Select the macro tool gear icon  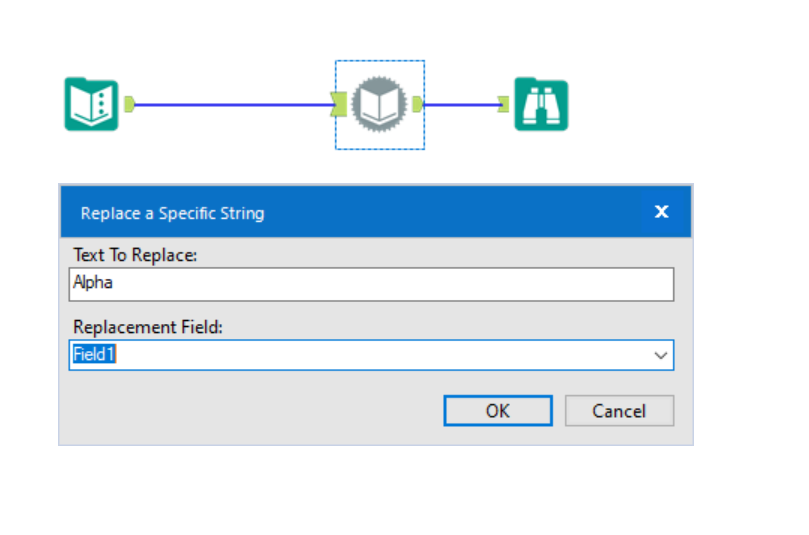[x=379, y=104]
